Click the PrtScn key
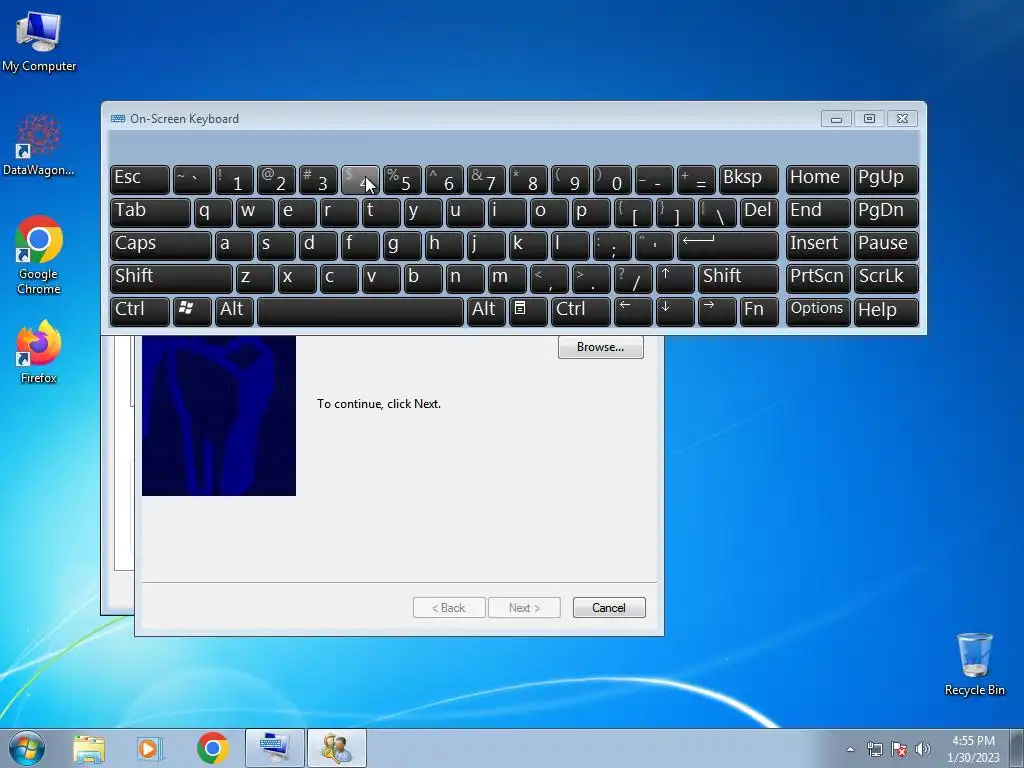 click(818, 278)
